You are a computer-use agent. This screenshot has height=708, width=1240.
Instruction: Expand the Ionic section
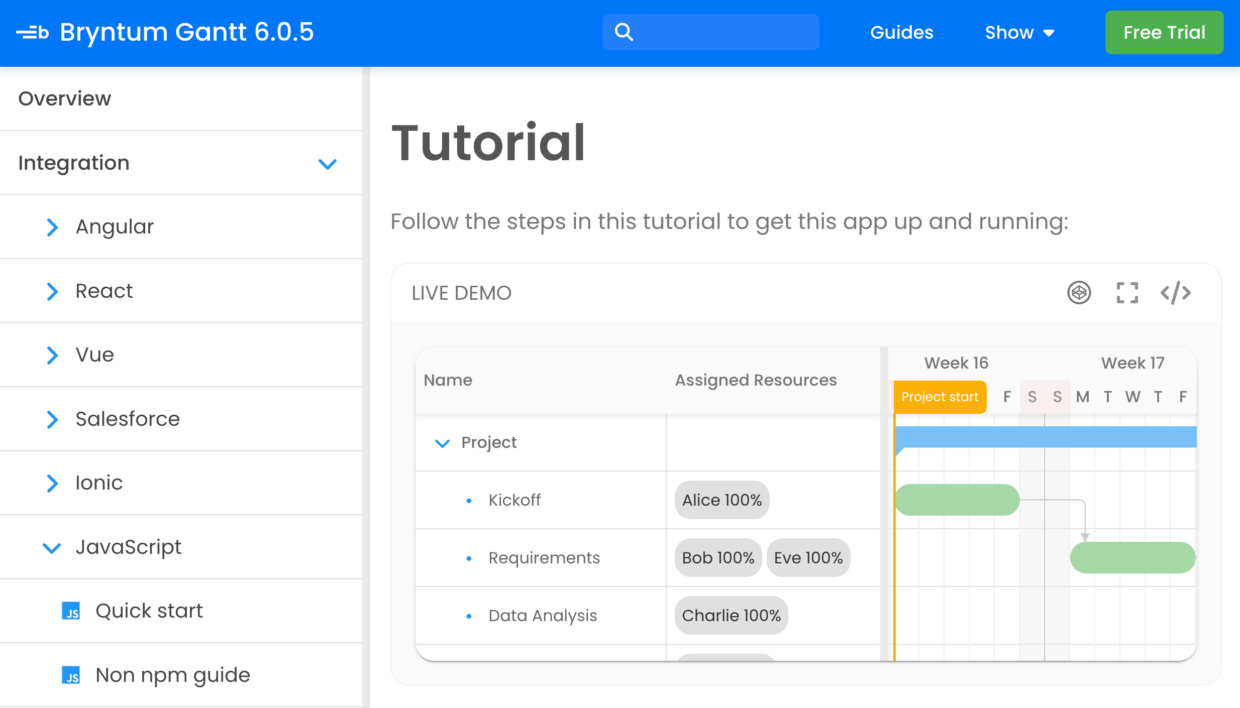tap(52, 483)
